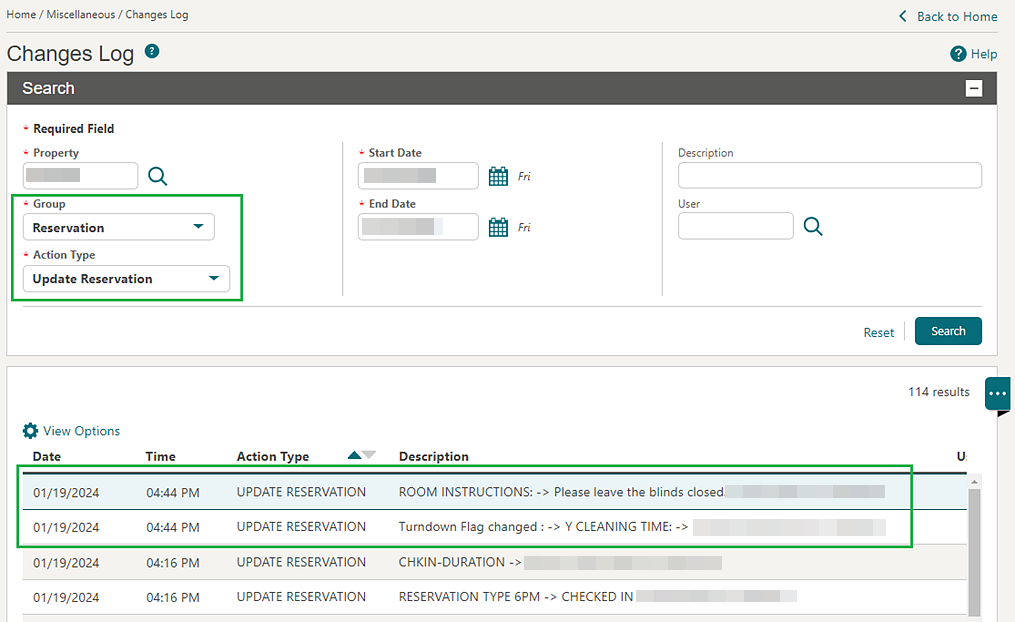Click Help text at top right
Image resolution: width=1015 pixels, height=622 pixels.
[983, 54]
